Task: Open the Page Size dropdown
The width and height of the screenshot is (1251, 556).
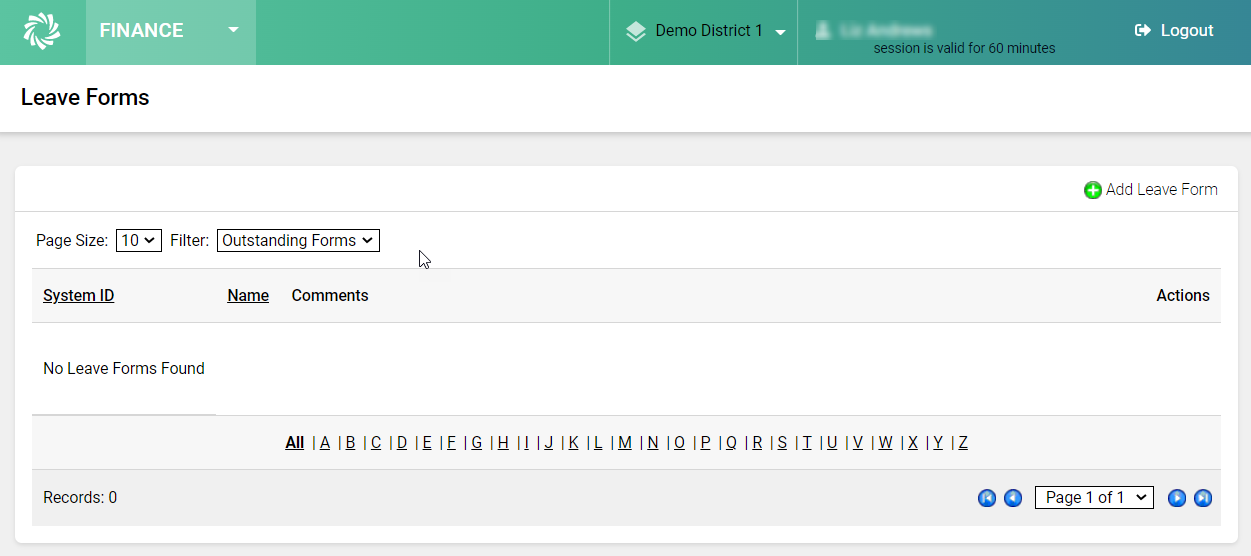Action: (139, 240)
